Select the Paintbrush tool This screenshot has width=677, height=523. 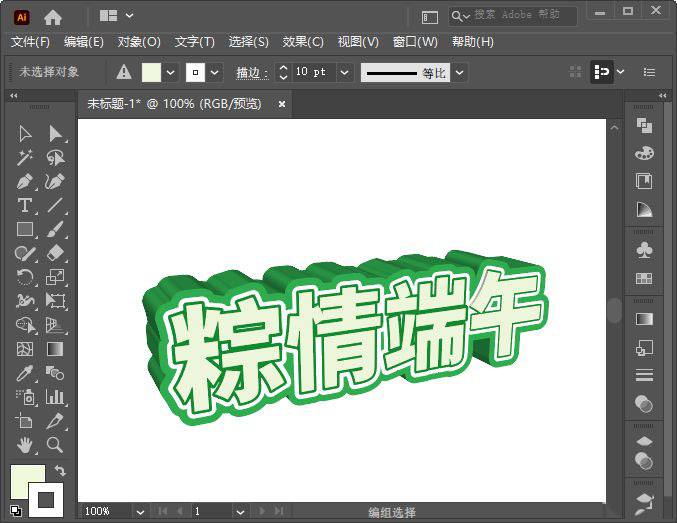(x=55, y=229)
